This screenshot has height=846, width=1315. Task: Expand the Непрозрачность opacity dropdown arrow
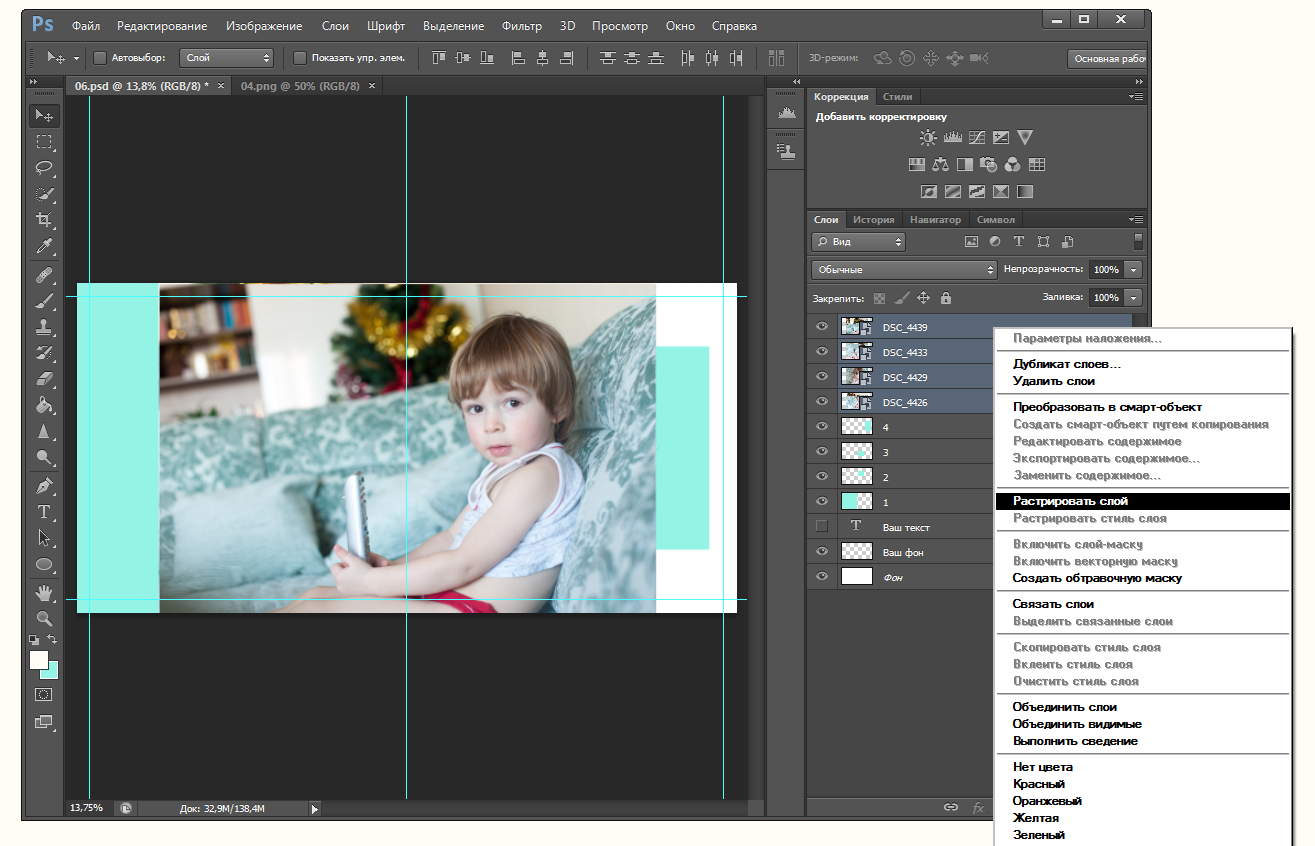[1133, 270]
